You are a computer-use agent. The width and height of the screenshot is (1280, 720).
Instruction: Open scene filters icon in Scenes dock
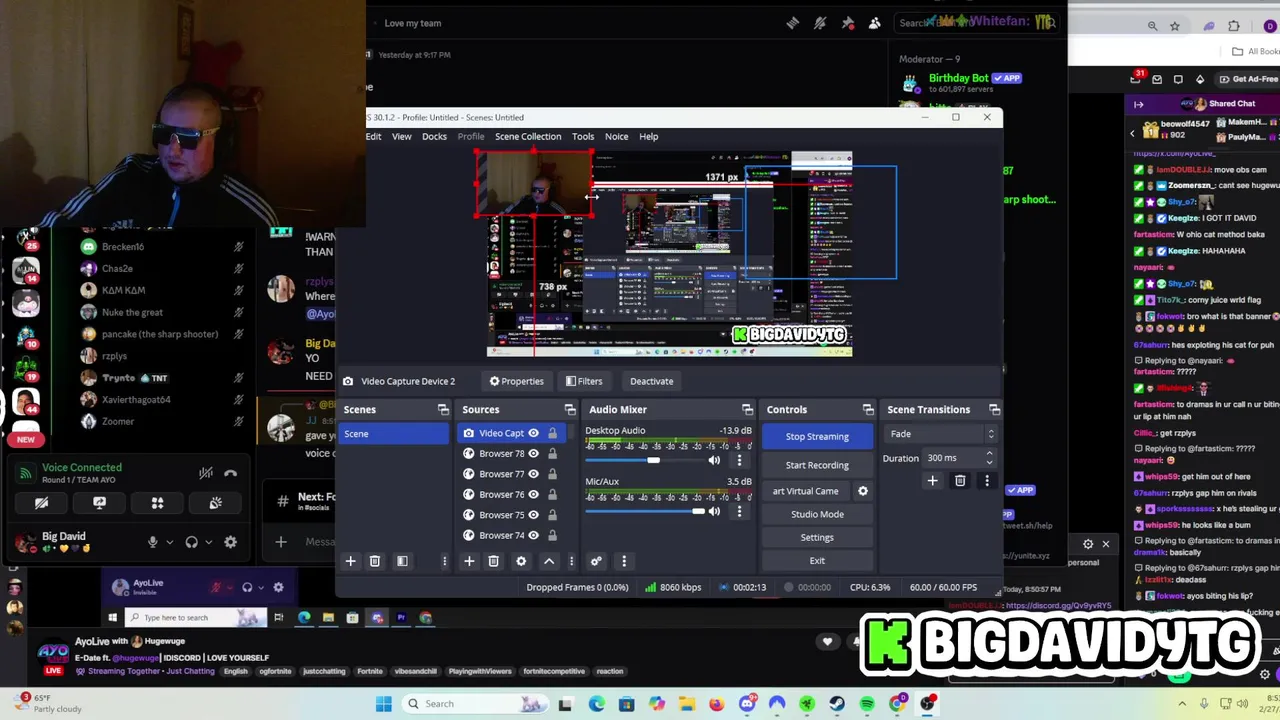click(402, 561)
